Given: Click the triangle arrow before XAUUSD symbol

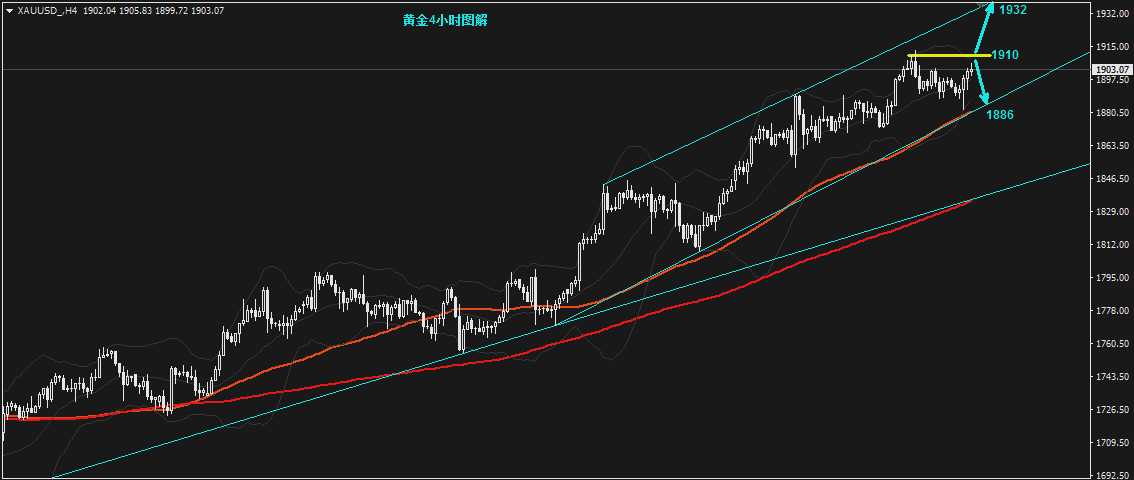Looking at the screenshot, I should coord(9,12).
